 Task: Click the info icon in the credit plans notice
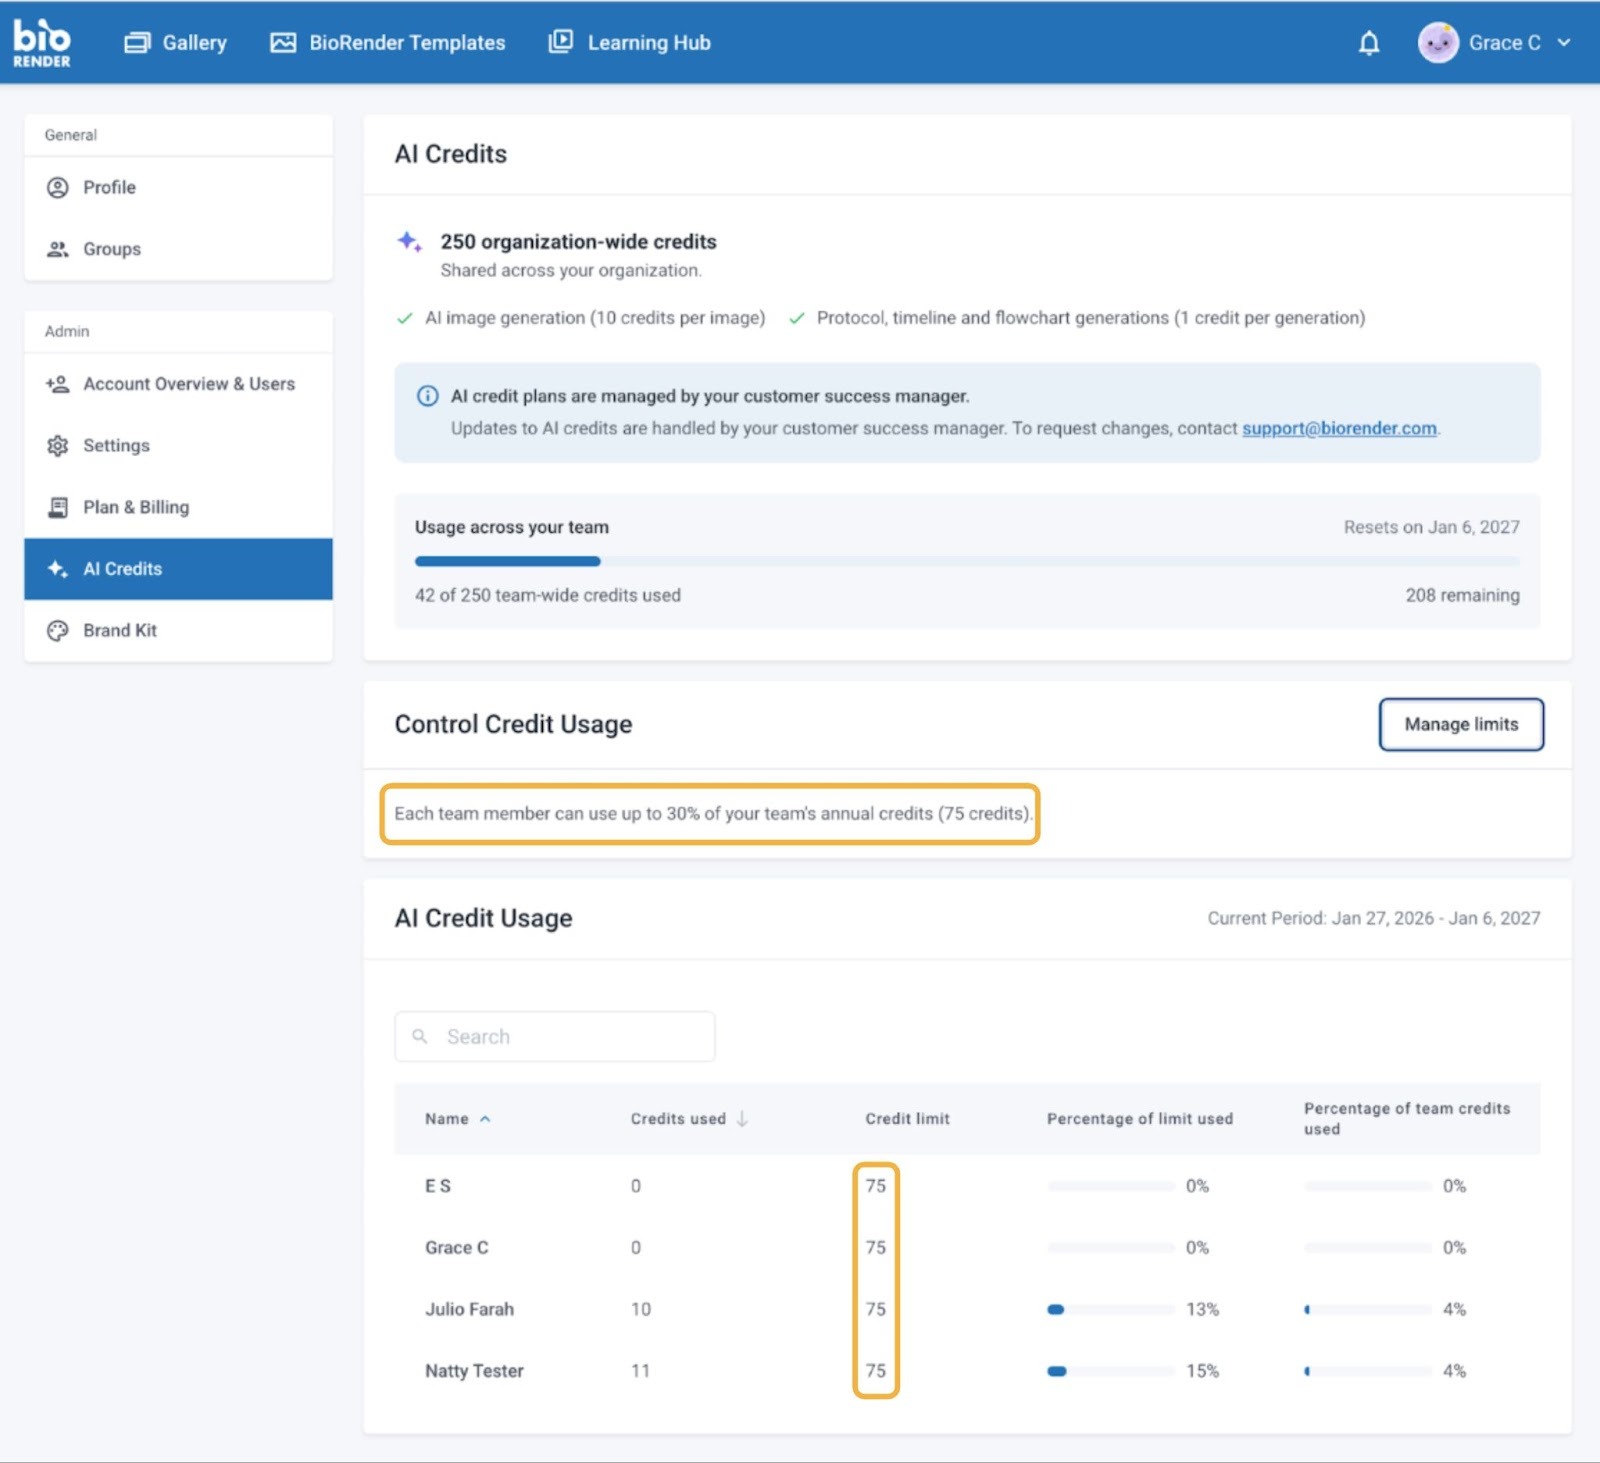[427, 396]
